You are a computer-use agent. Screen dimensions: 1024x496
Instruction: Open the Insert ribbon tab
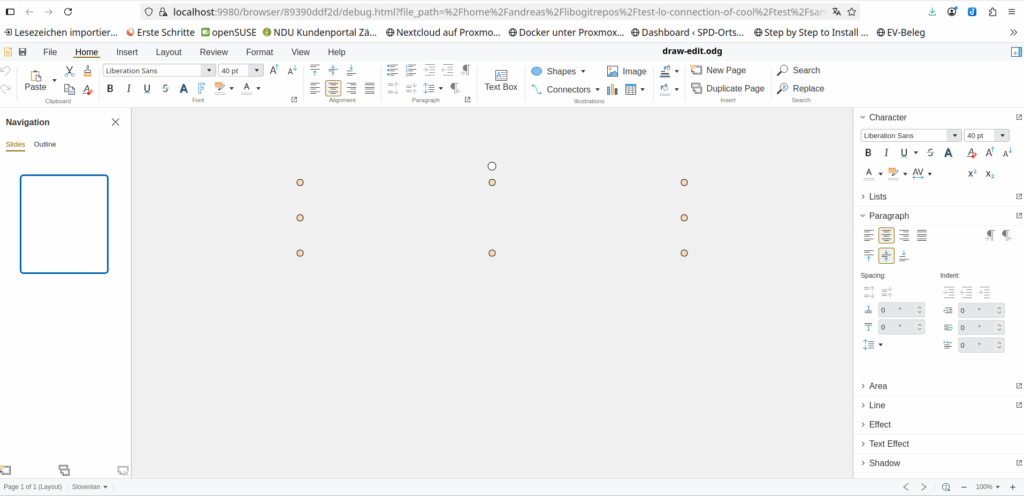[127, 52]
